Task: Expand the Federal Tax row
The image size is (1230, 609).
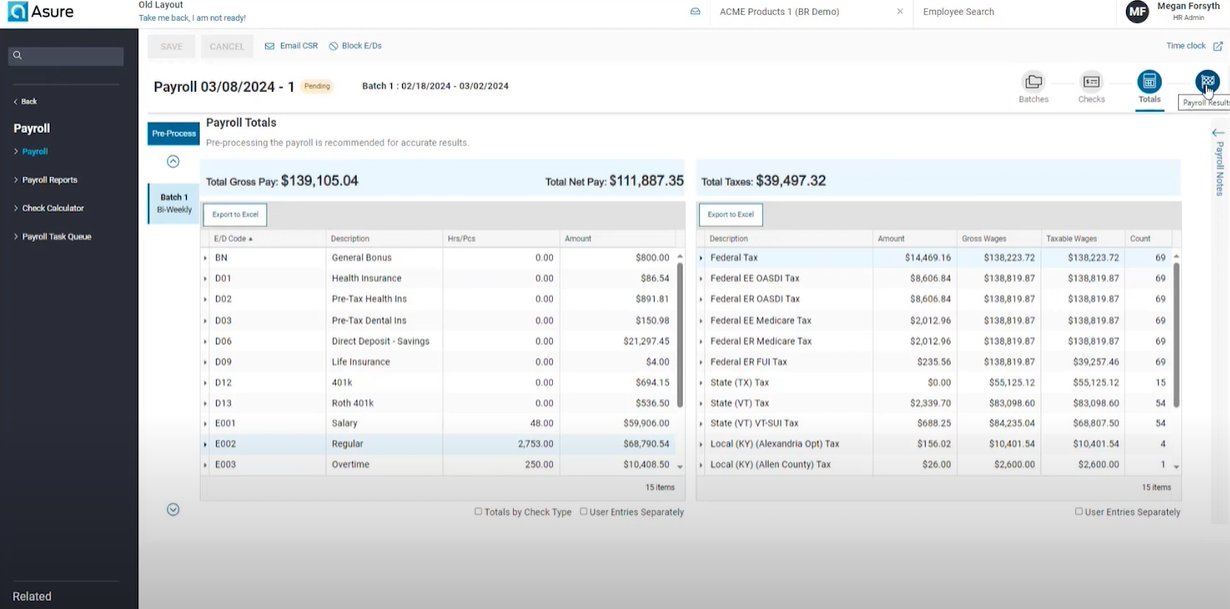Action: 701,258
